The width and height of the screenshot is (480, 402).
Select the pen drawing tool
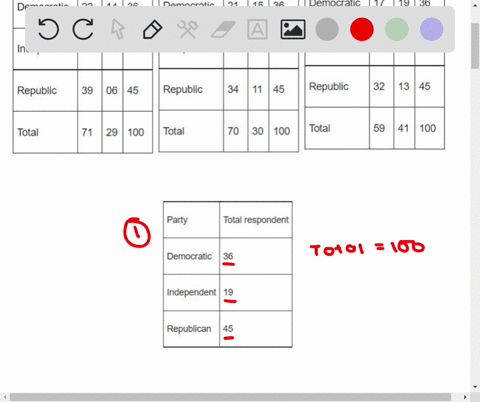[153, 29]
